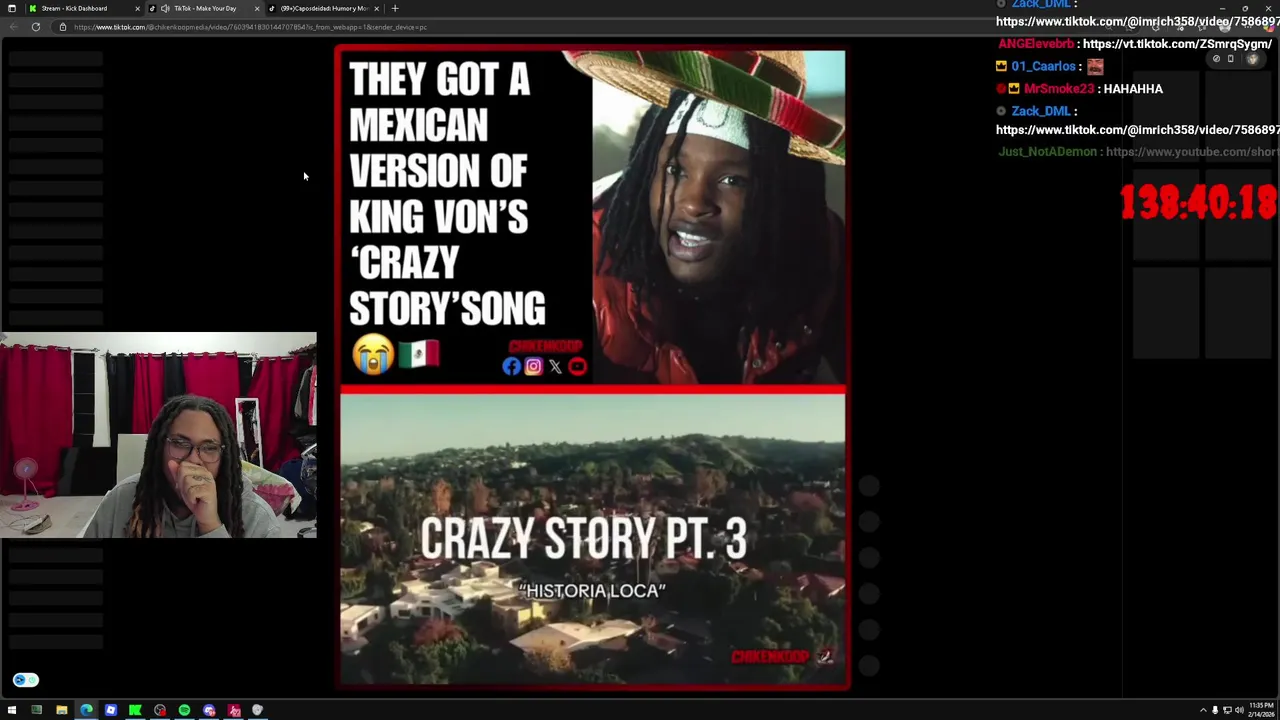
Task: Click the 'HISTORIA LOCA' subtitle in video
Action: click(592, 591)
